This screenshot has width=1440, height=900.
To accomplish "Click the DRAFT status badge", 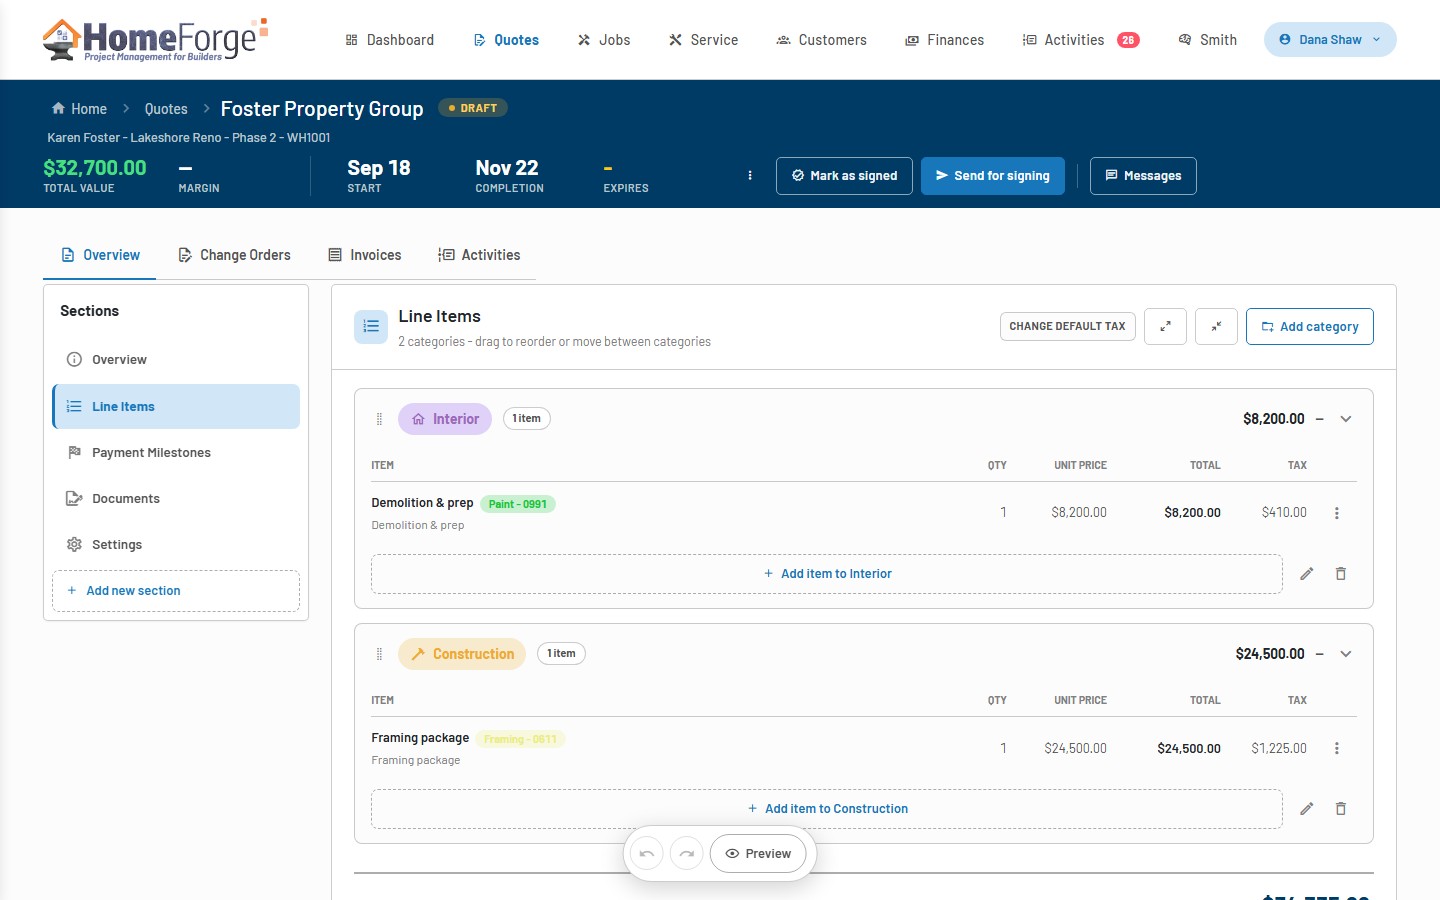I will point(473,108).
